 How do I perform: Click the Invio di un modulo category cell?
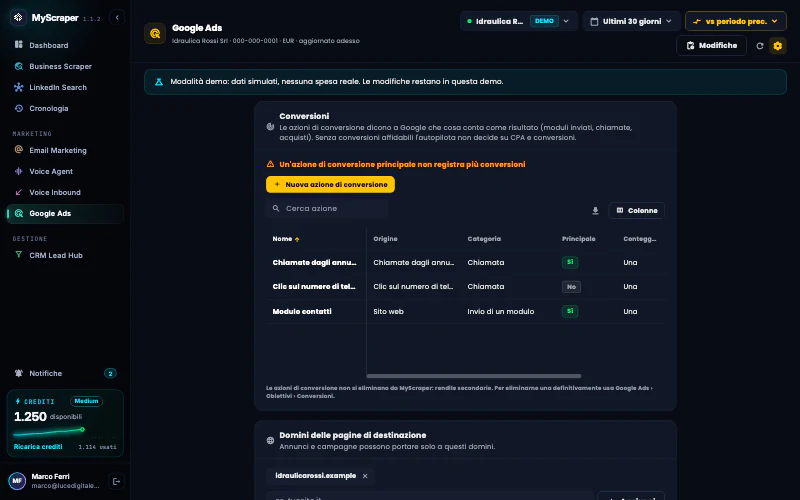coord(501,311)
